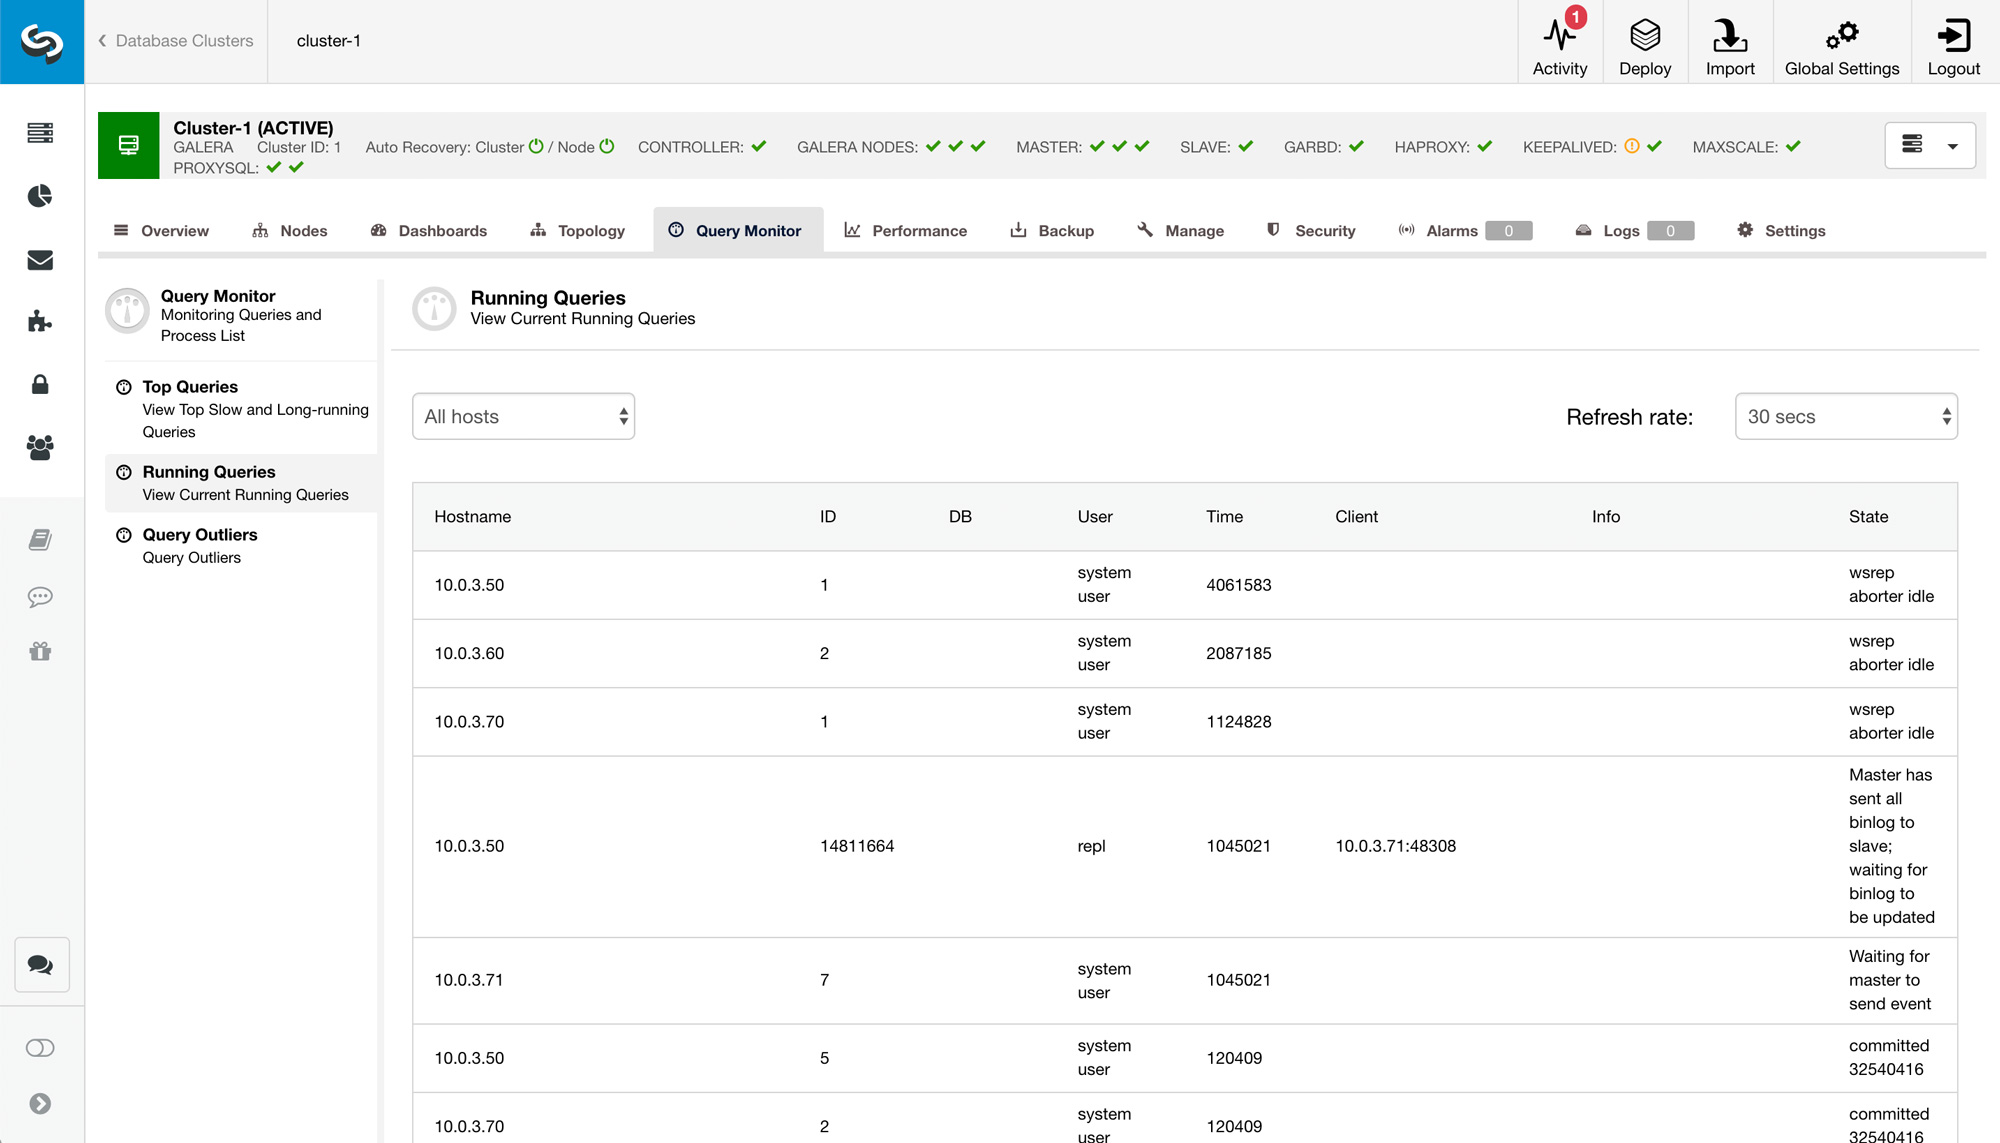2000x1143 pixels.
Task: Open Top Queries in side menu
Action: [x=190, y=387]
